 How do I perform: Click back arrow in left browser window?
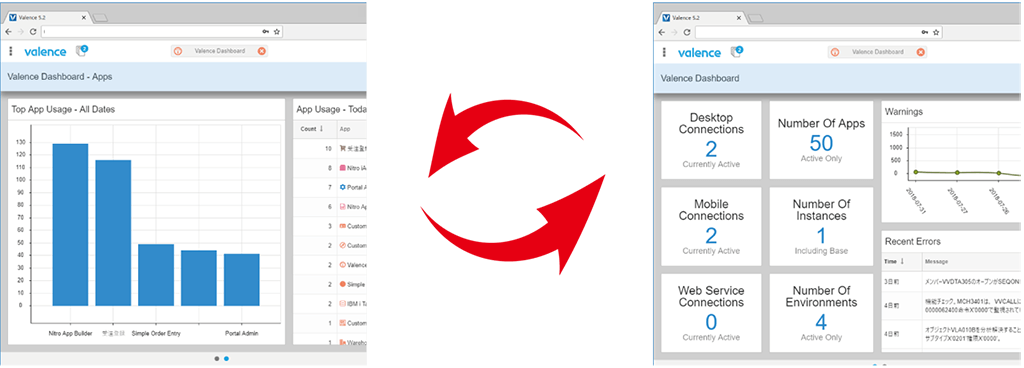click(8, 31)
